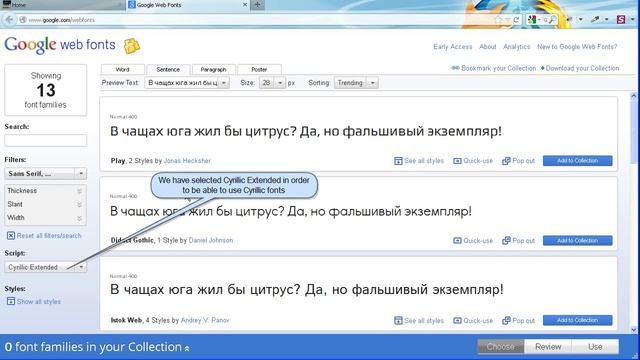Close the Google Web Fonts tab
Screen dimensions: 640x360
click(x=245, y=5)
